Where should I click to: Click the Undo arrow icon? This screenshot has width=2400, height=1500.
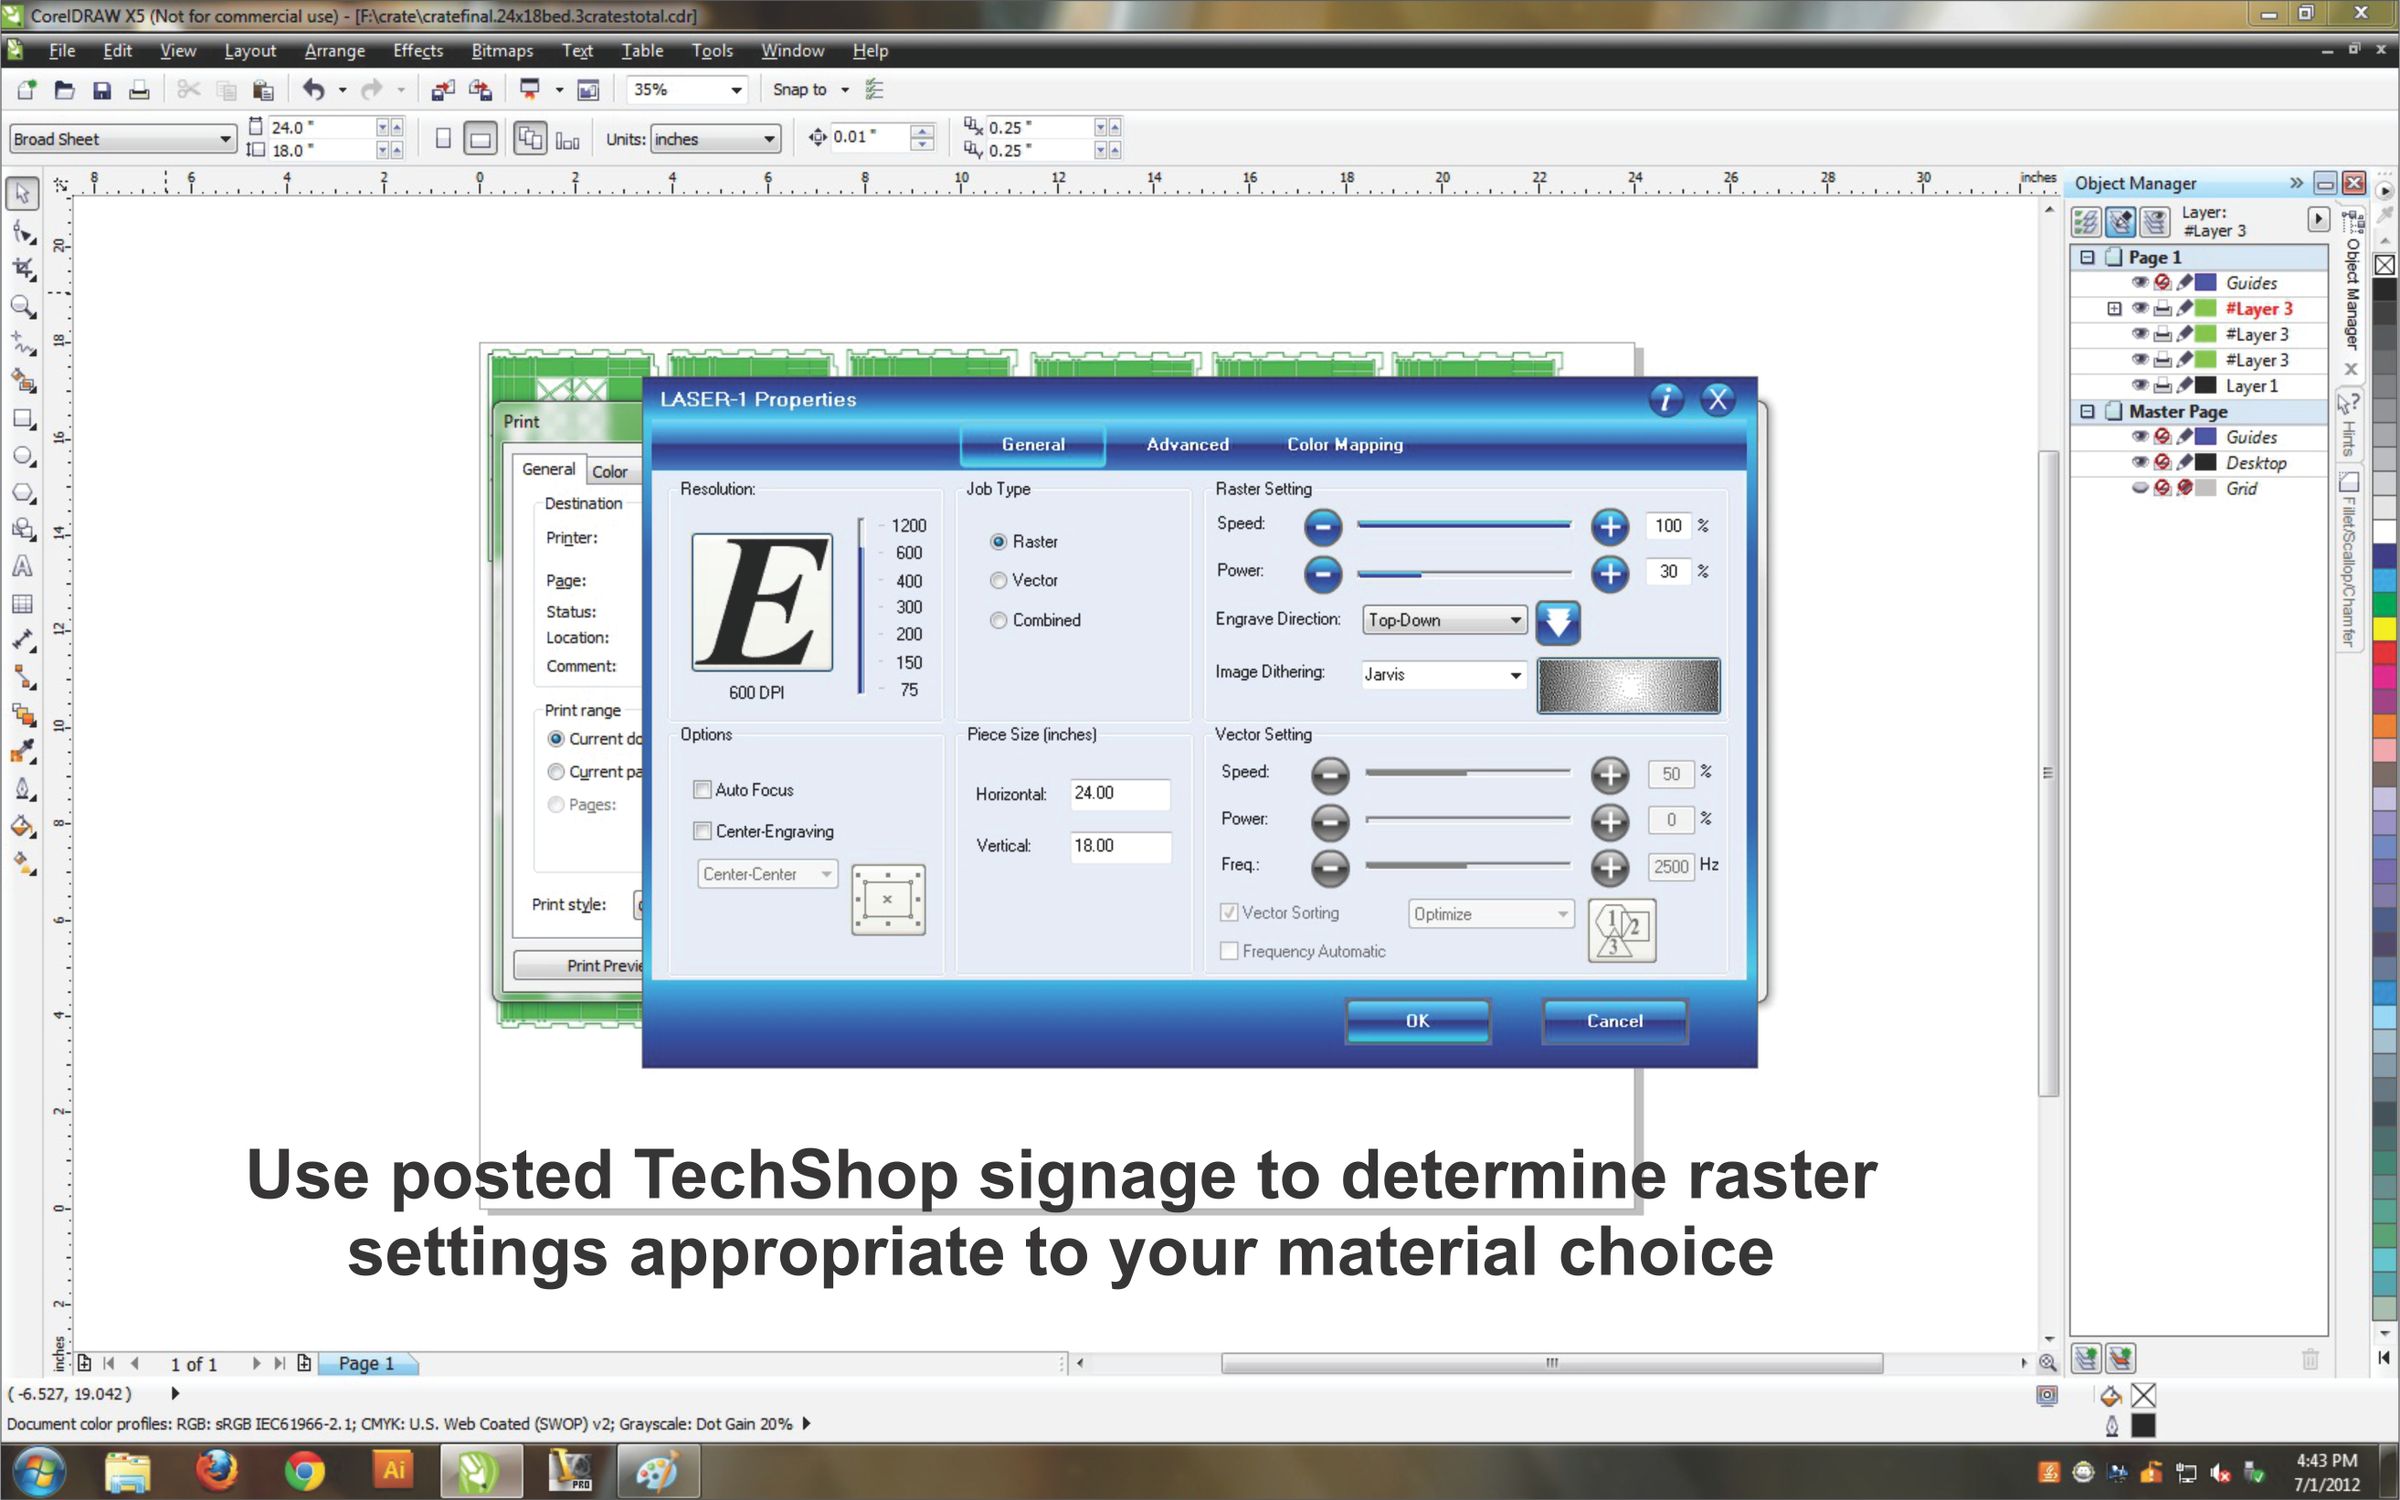[313, 90]
